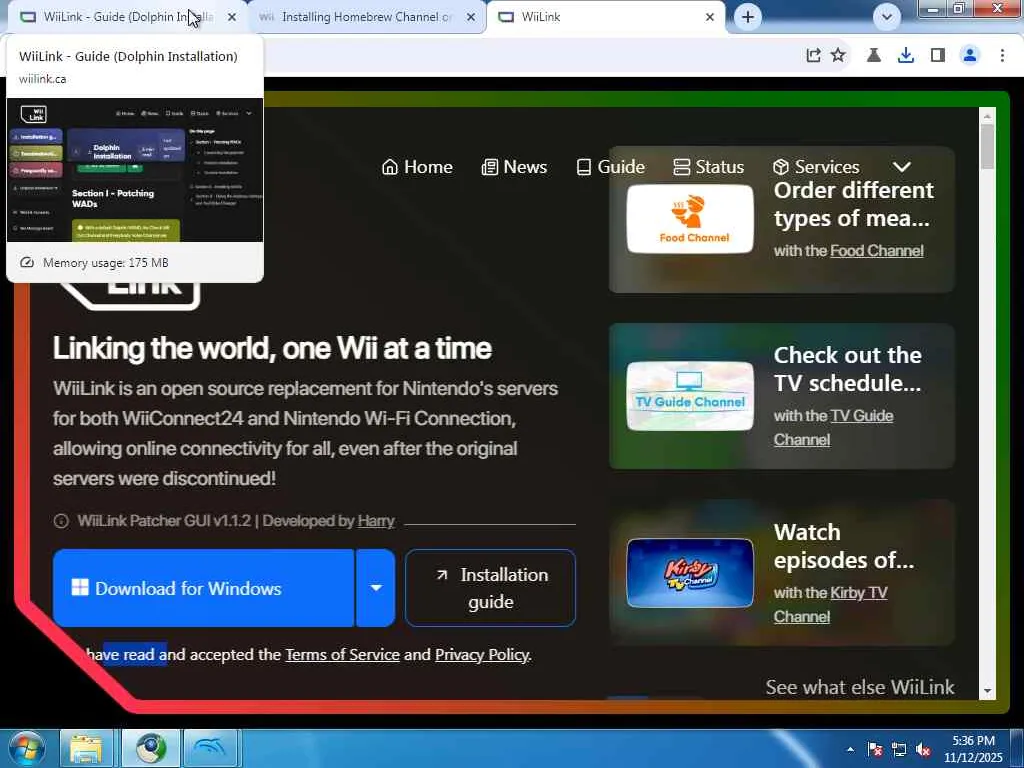Select the WiiLink tab
Image resolution: width=1024 pixels, height=768 pixels.
point(601,17)
